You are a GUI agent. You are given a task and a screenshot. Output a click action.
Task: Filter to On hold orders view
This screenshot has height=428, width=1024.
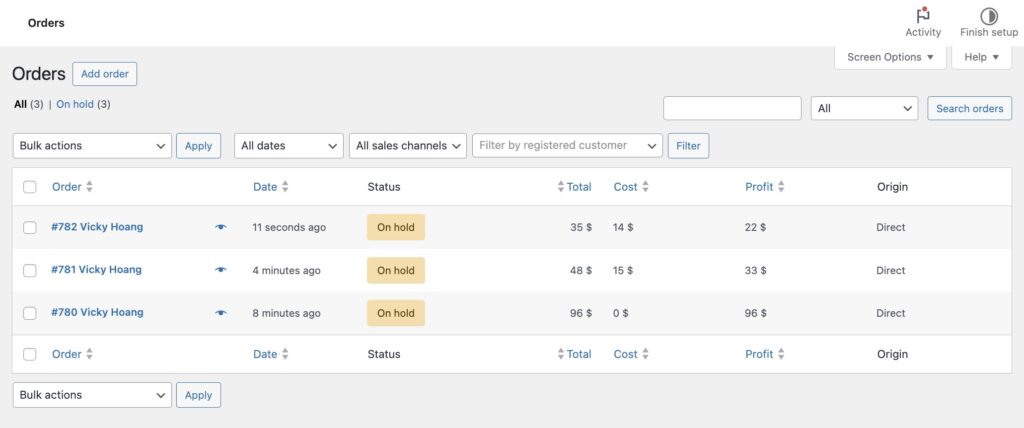pyautogui.click(x=75, y=104)
